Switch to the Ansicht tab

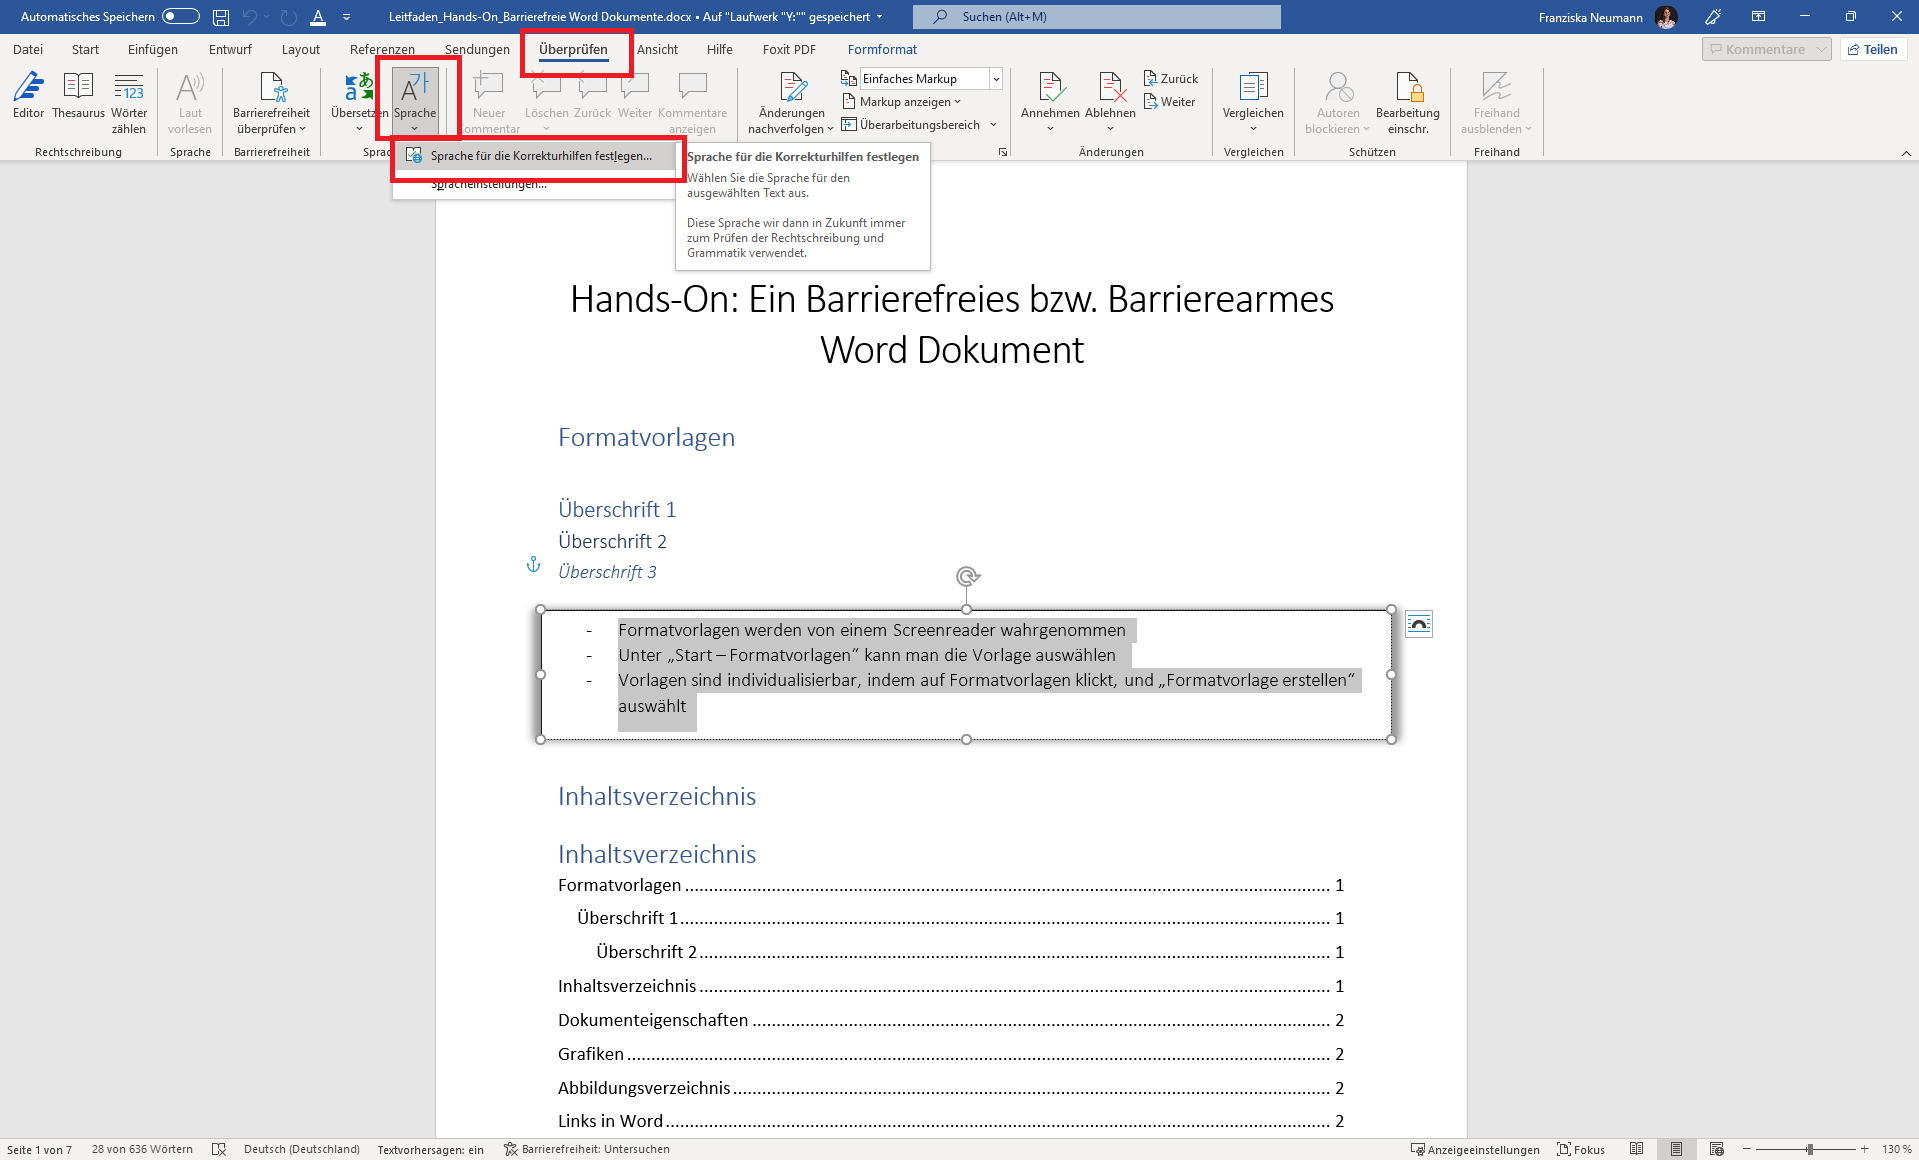point(657,49)
